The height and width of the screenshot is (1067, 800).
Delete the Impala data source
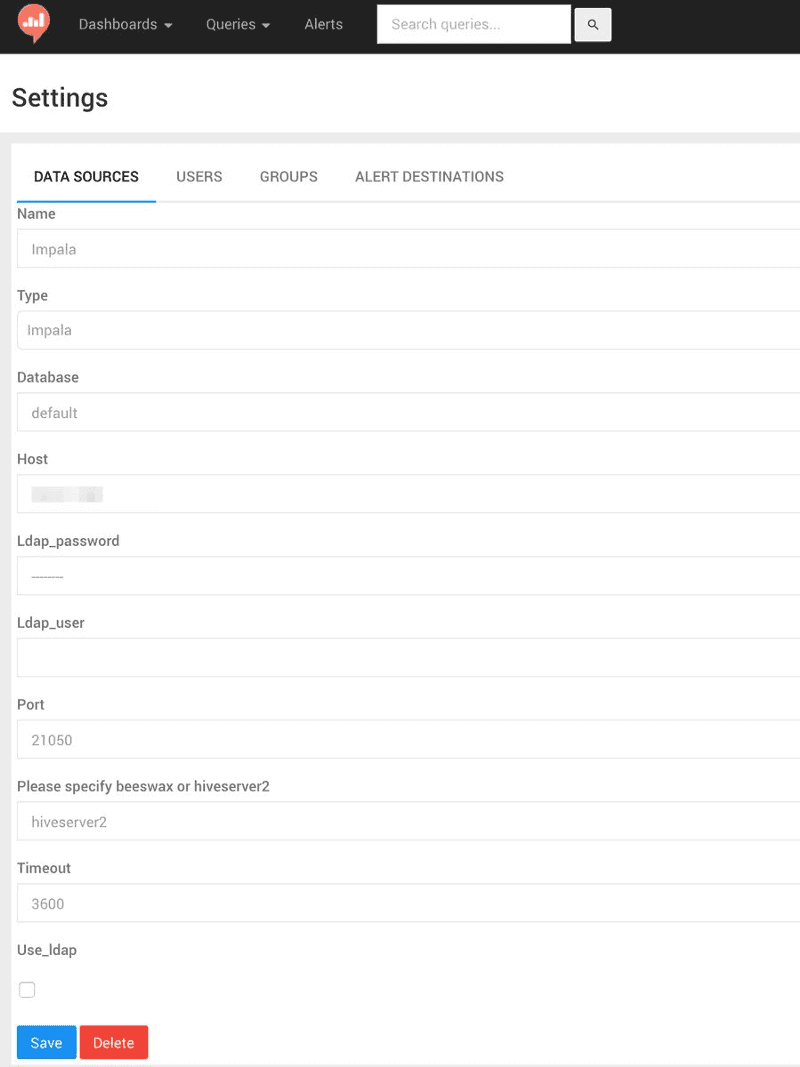(113, 1042)
